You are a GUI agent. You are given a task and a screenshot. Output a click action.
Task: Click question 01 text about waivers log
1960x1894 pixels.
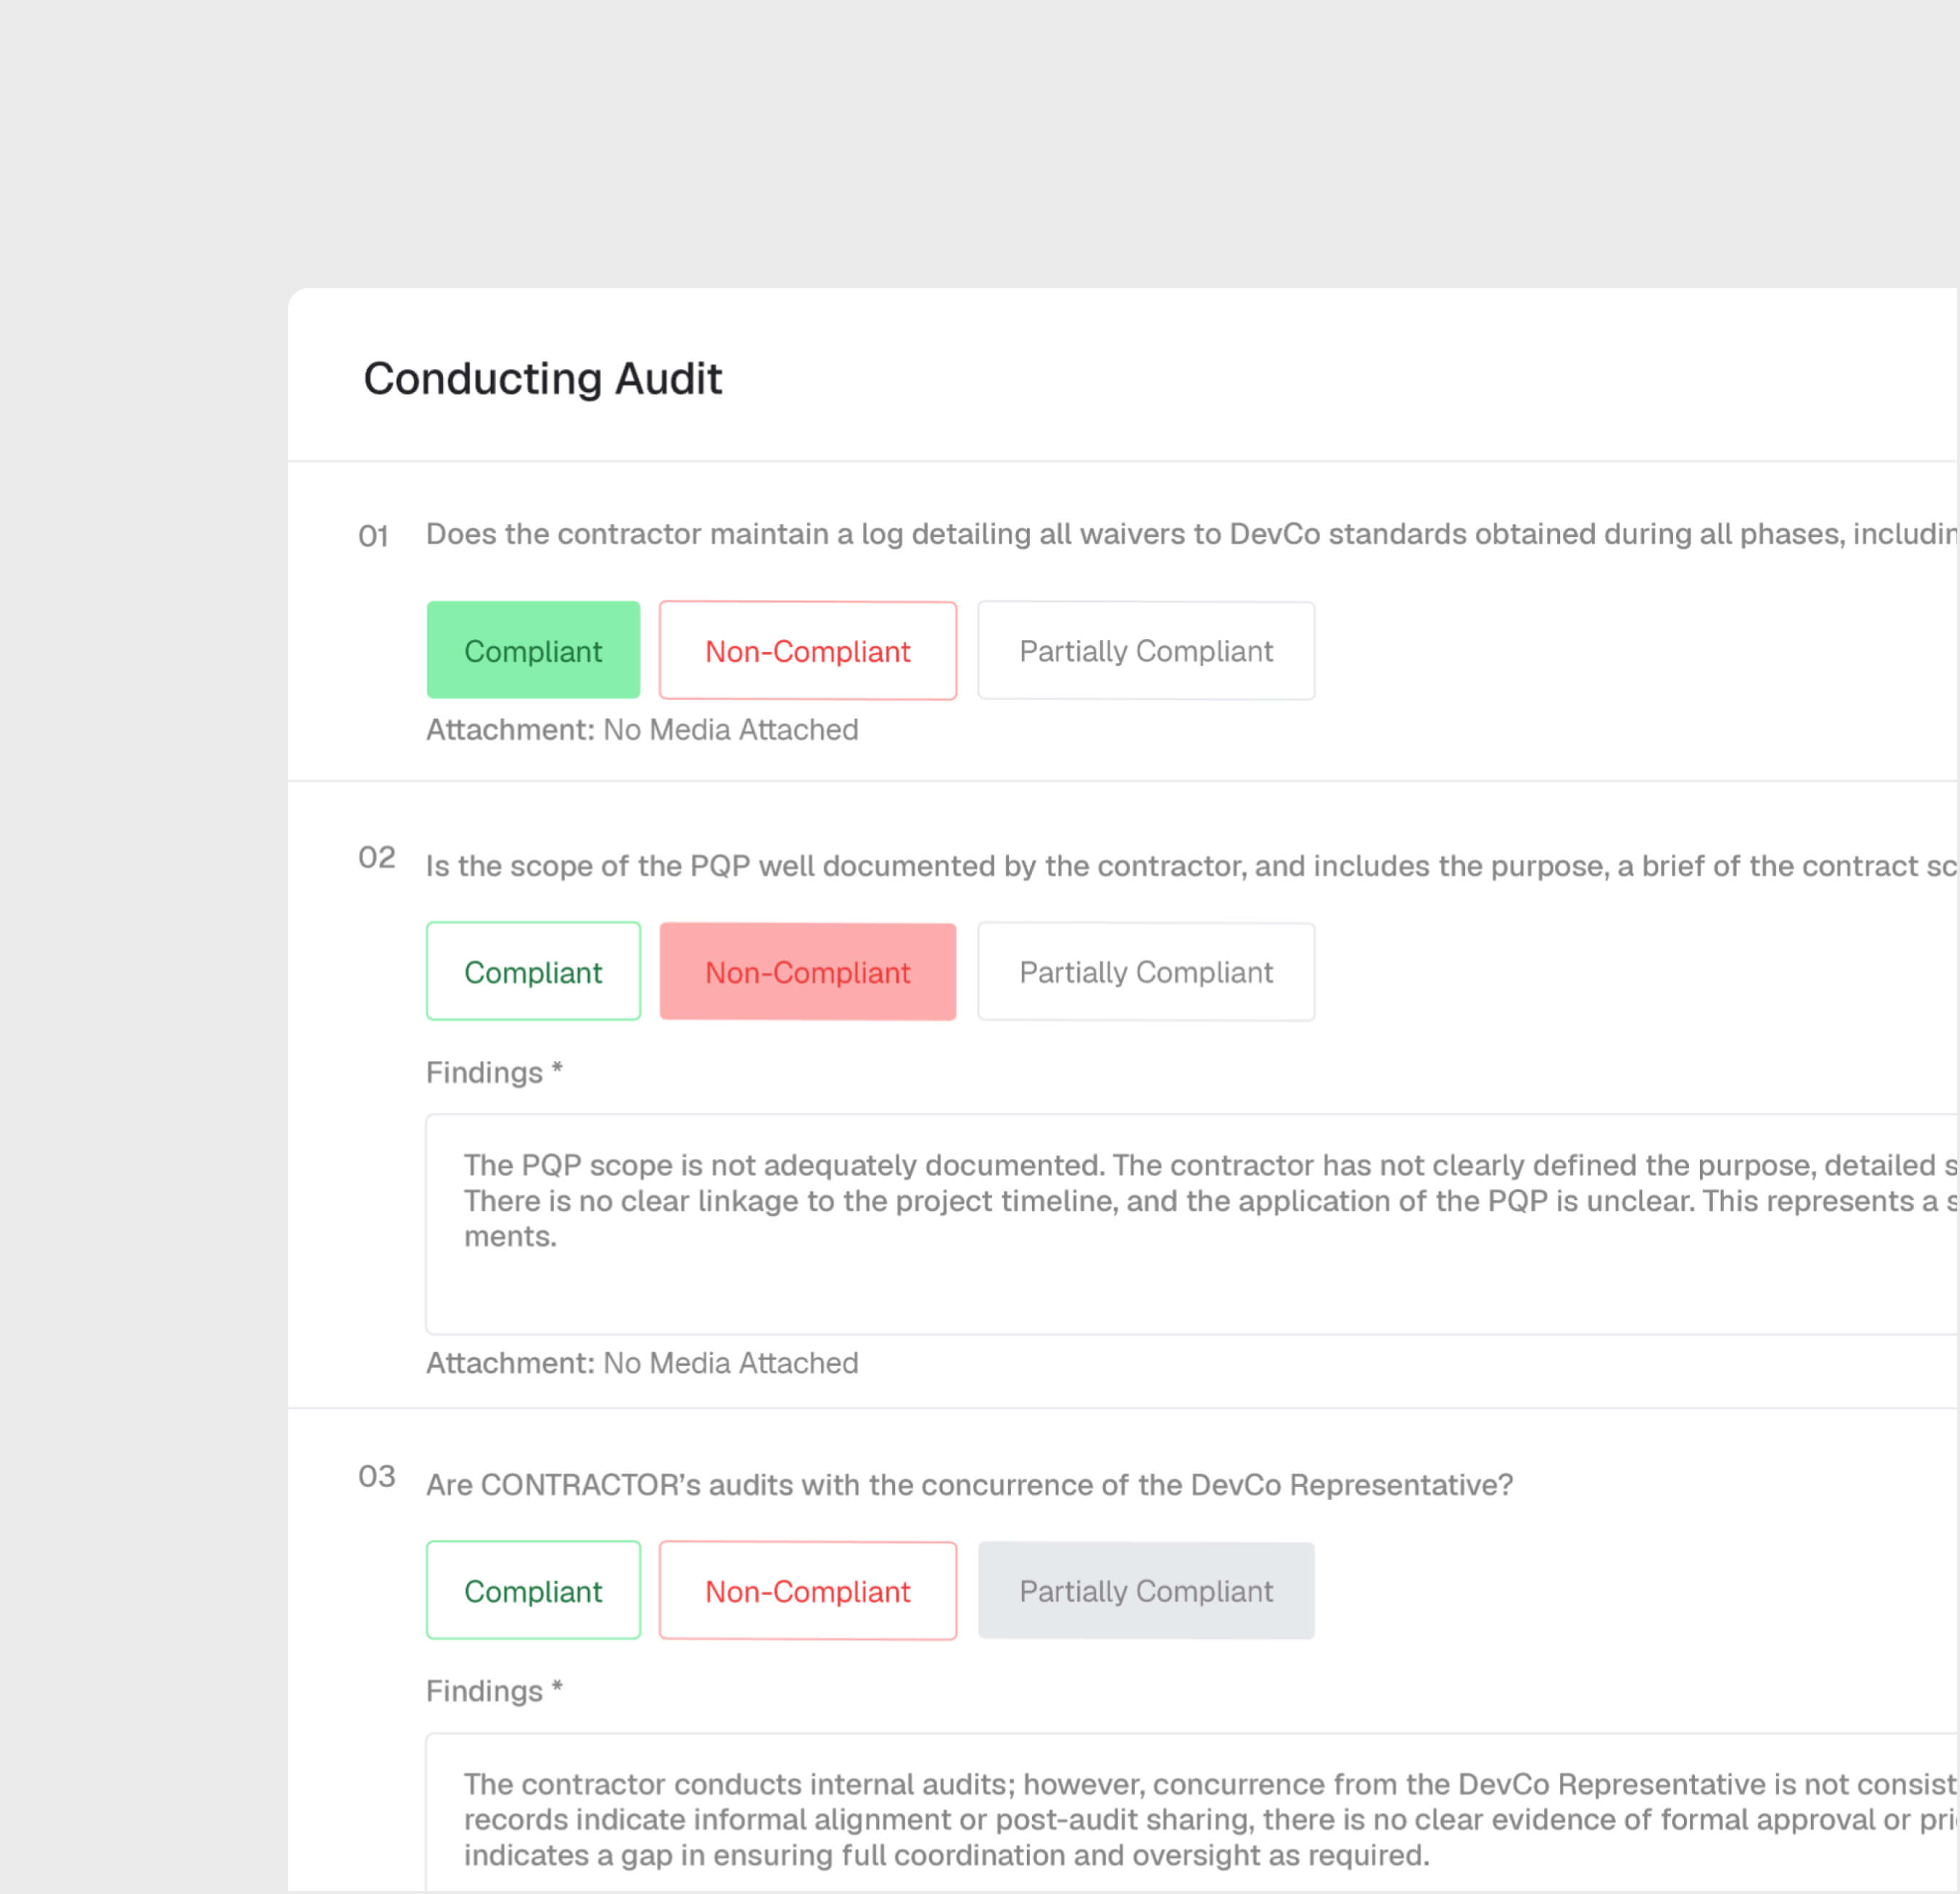1190,534
